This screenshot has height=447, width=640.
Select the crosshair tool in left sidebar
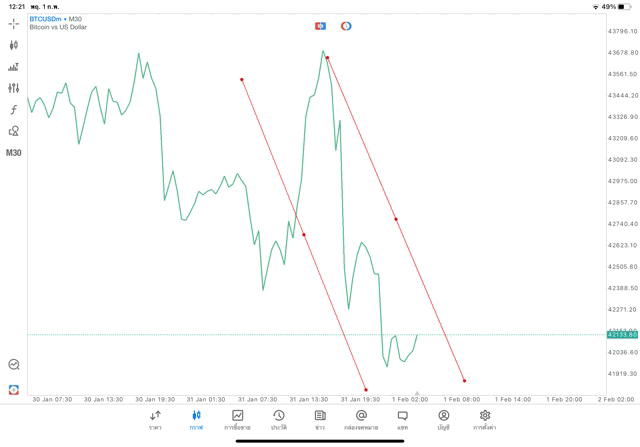(14, 23)
